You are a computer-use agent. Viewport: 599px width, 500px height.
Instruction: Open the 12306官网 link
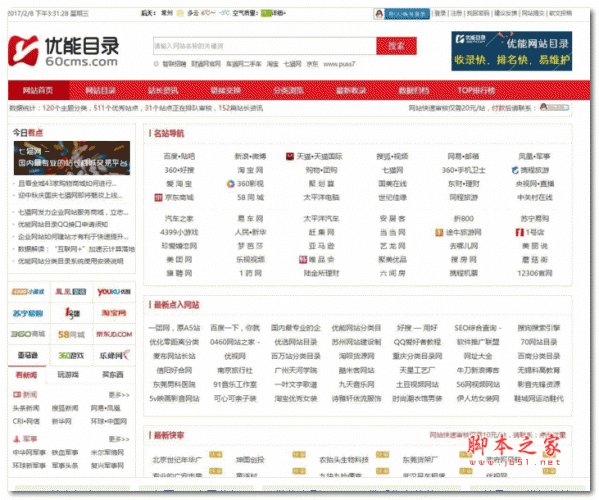point(535,273)
